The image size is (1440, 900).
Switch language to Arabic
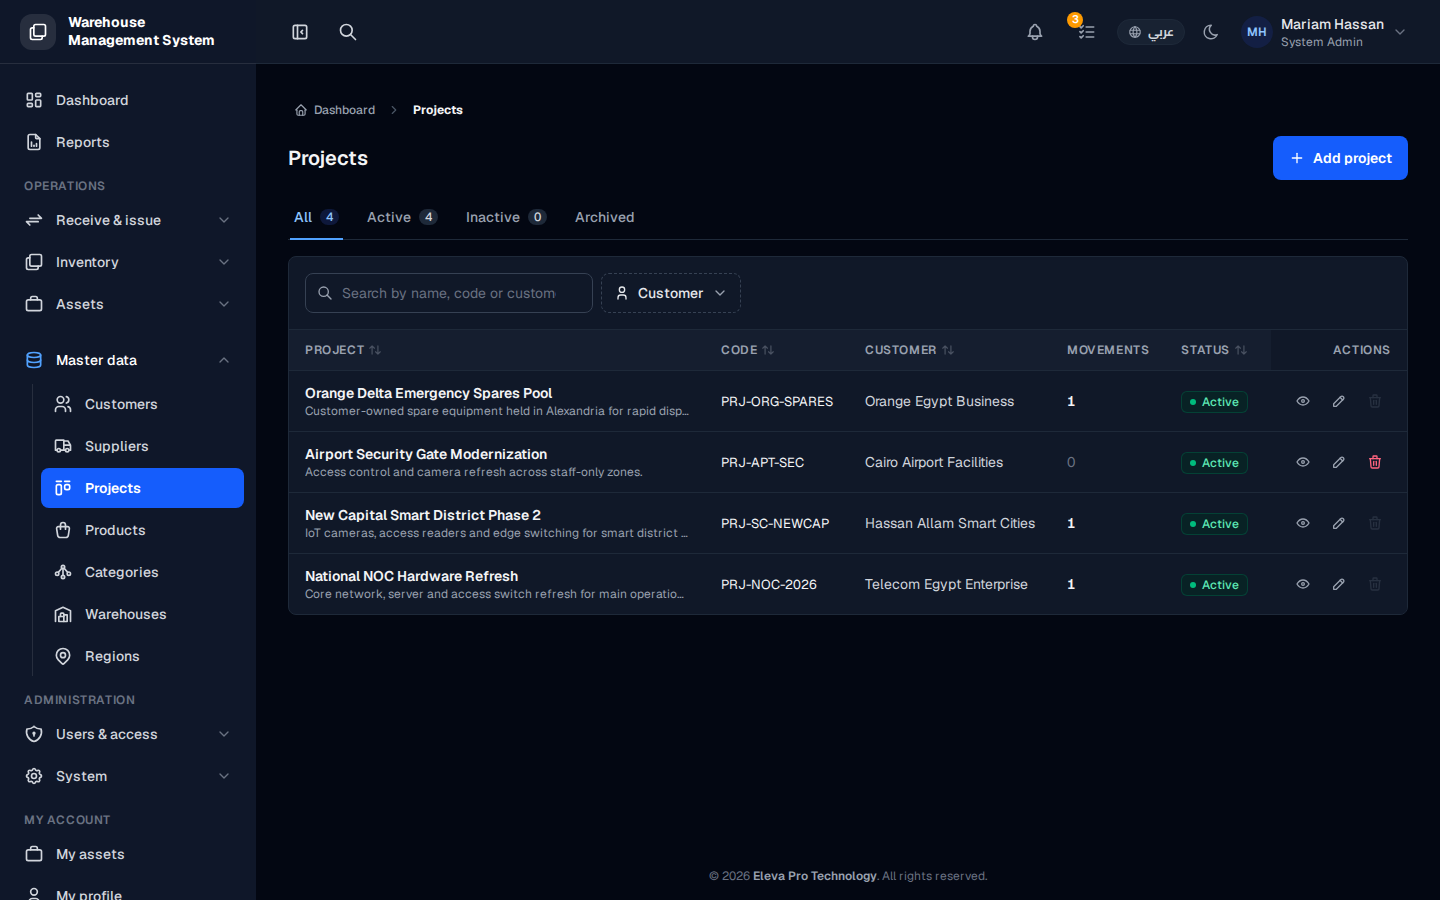1151,32
